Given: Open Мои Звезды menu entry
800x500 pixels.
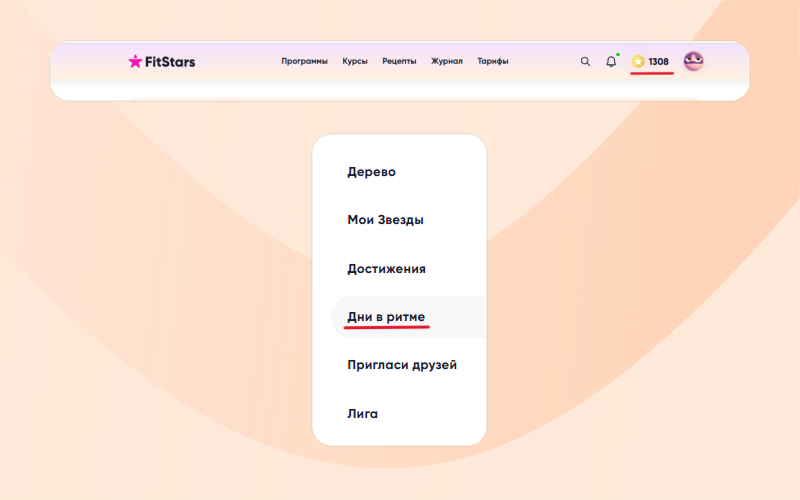Looking at the screenshot, I should tap(386, 220).
